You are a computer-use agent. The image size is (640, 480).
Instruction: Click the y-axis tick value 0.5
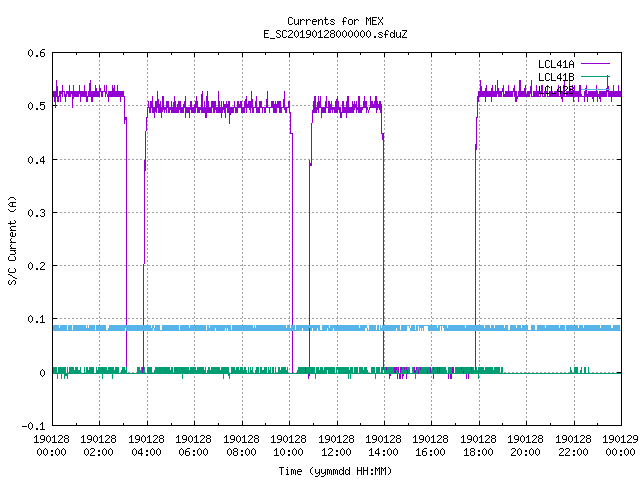36,106
